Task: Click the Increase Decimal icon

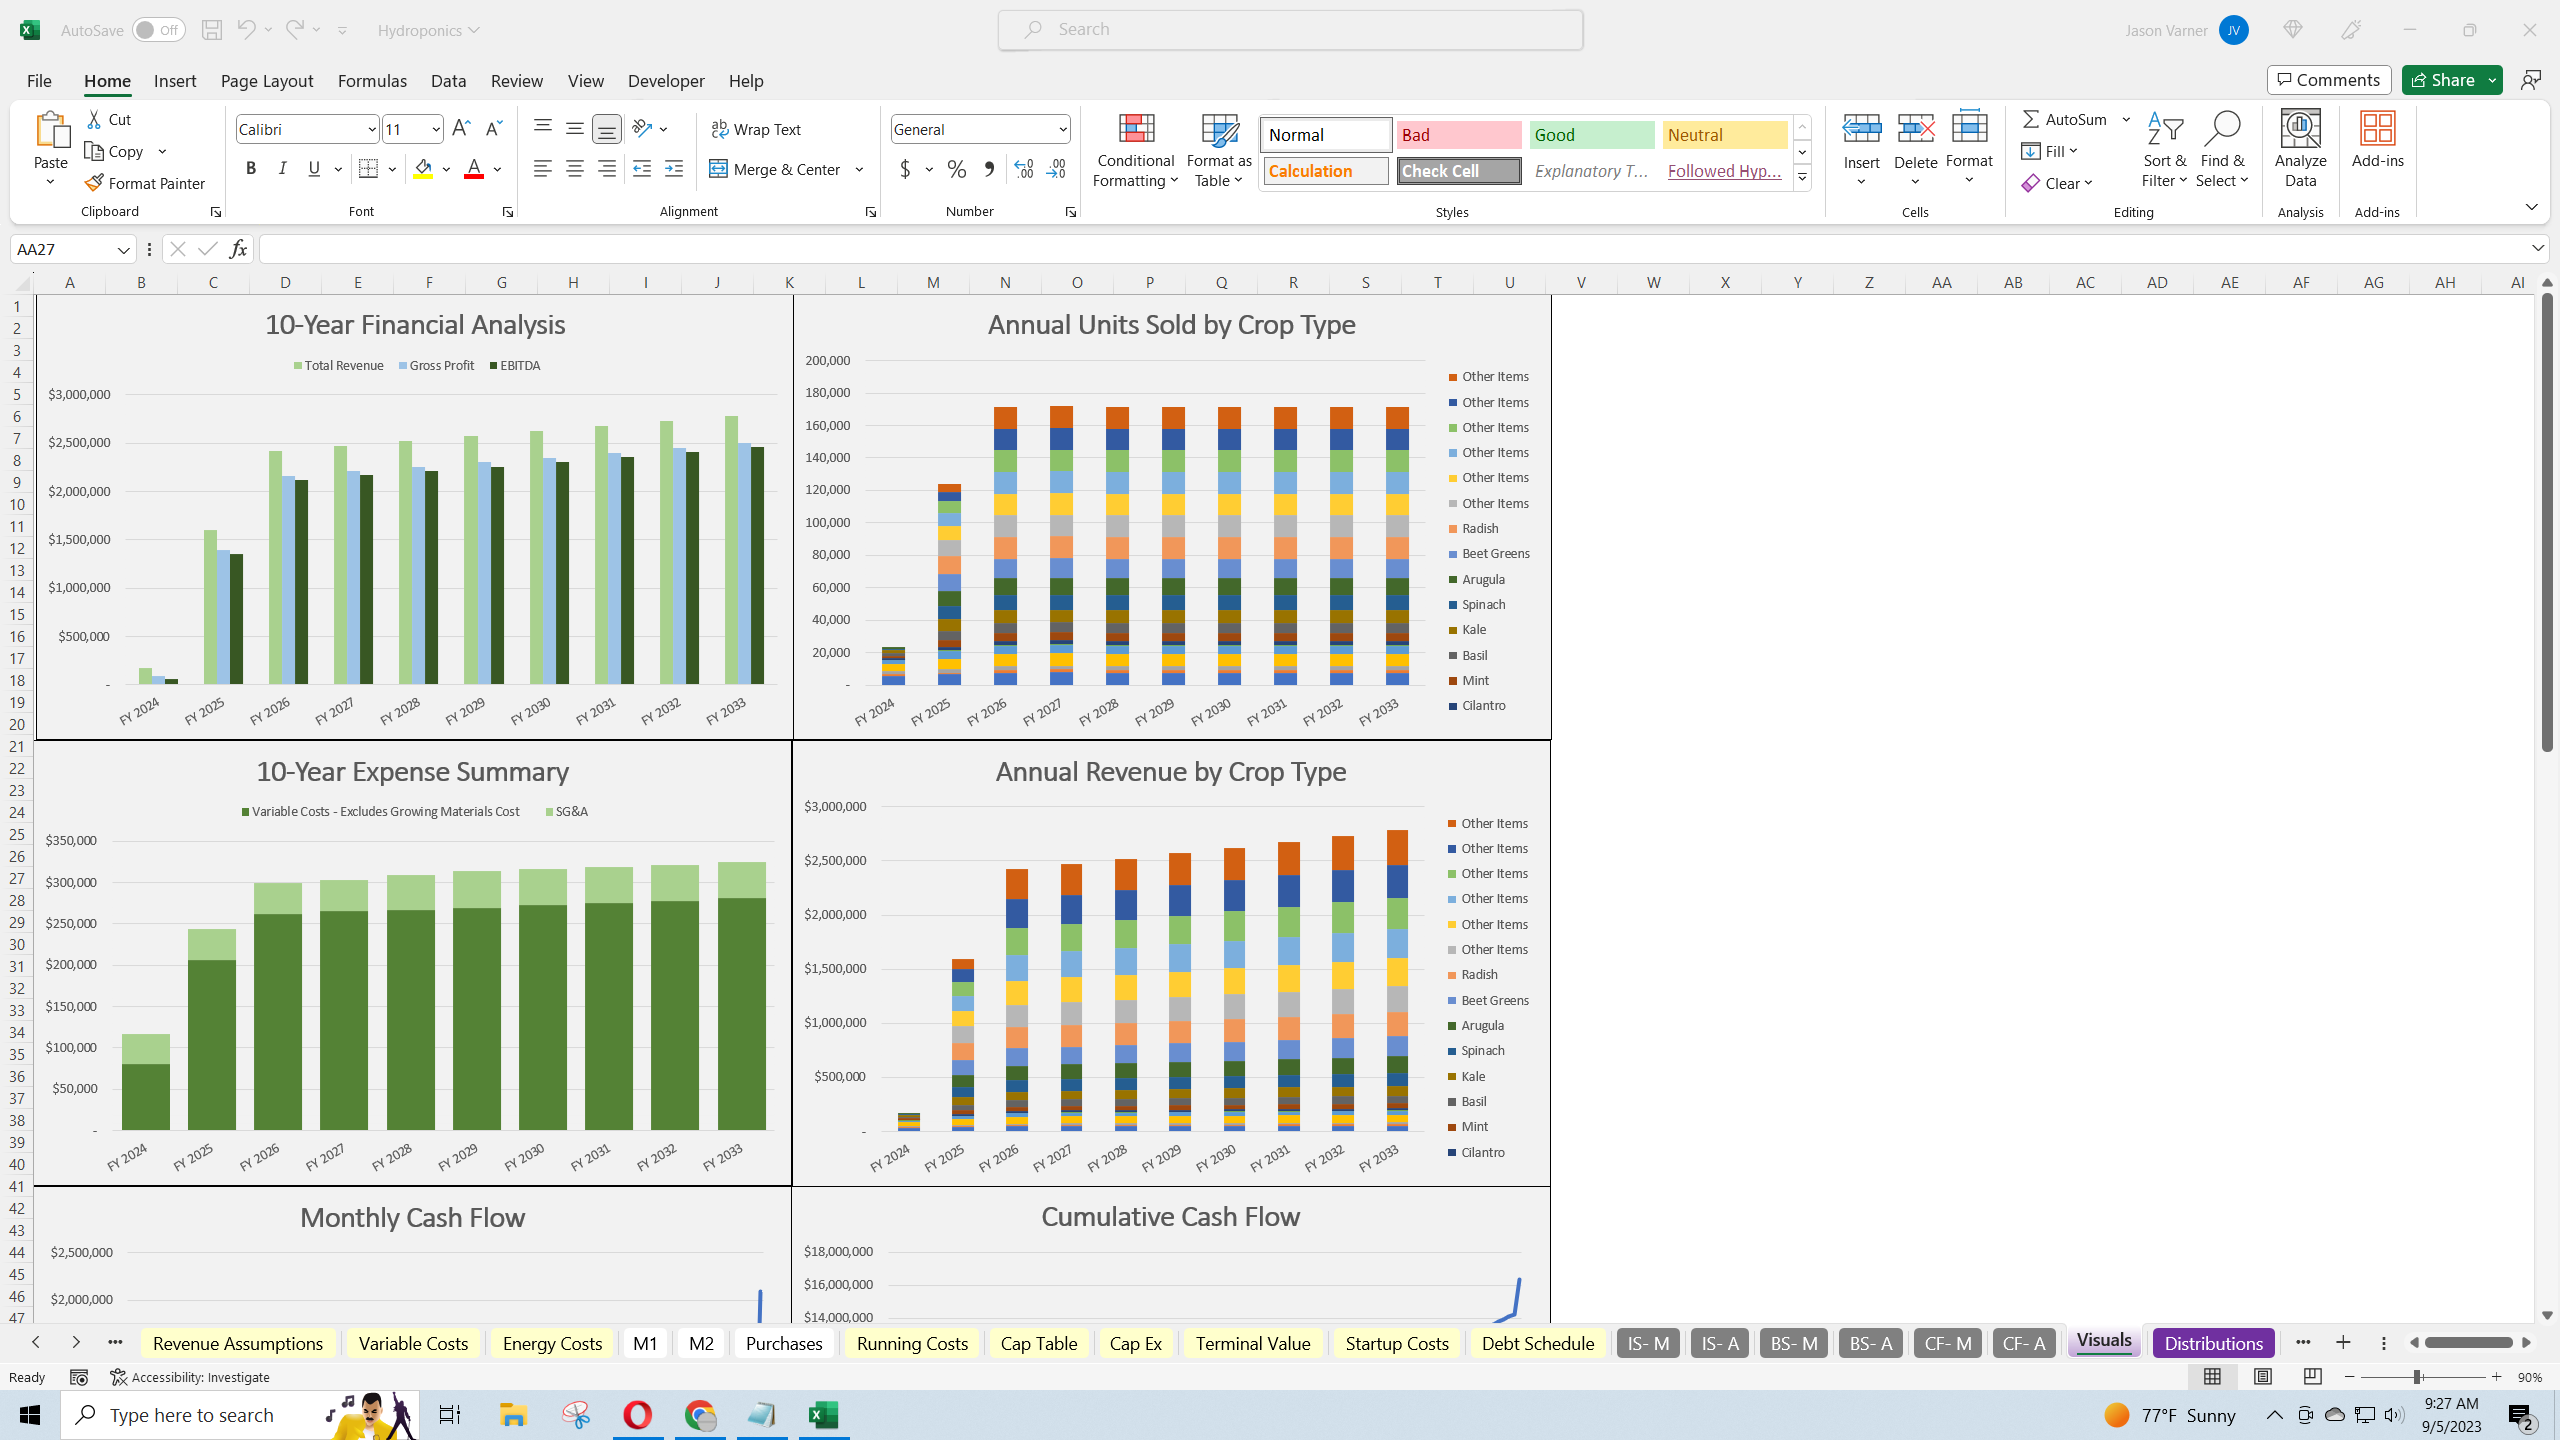Action: coord(1023,169)
